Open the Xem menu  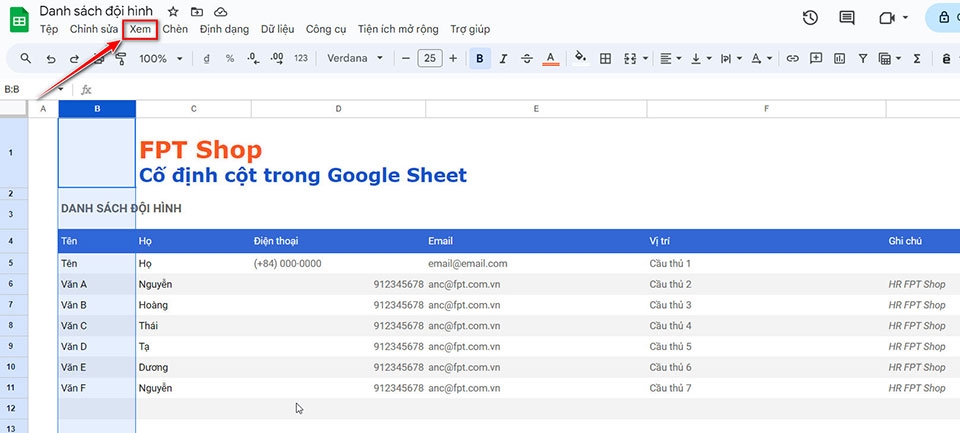[x=140, y=29]
